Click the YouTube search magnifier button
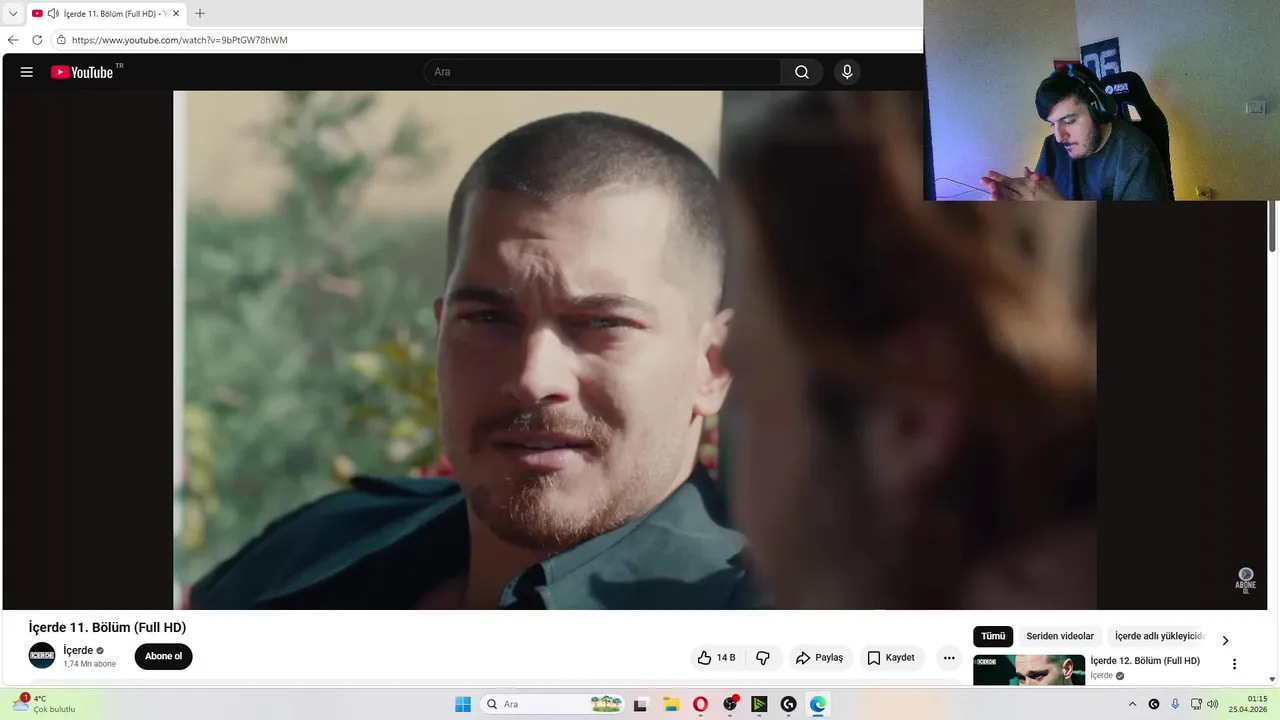 click(802, 72)
